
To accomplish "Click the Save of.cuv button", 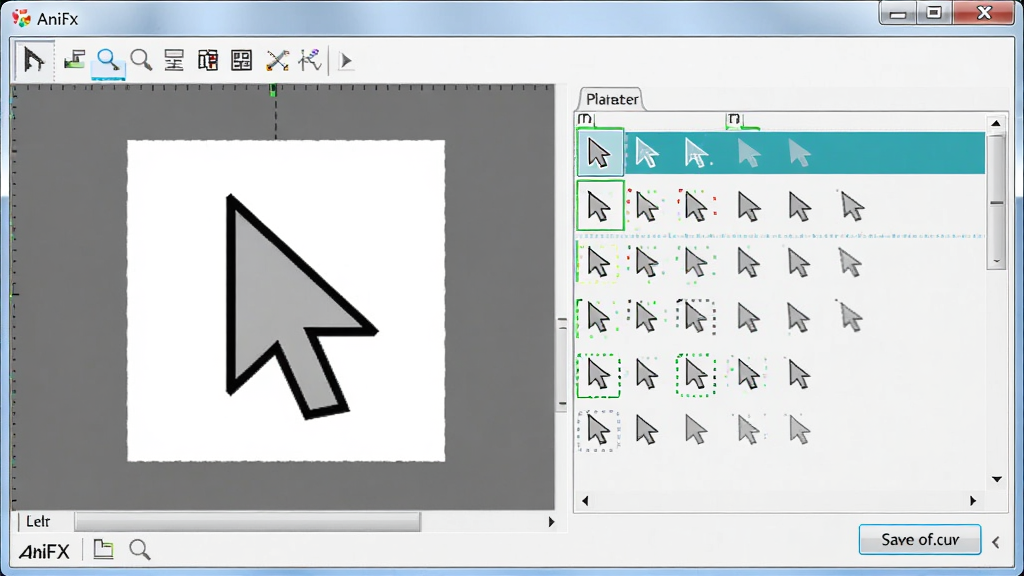I will [x=920, y=539].
